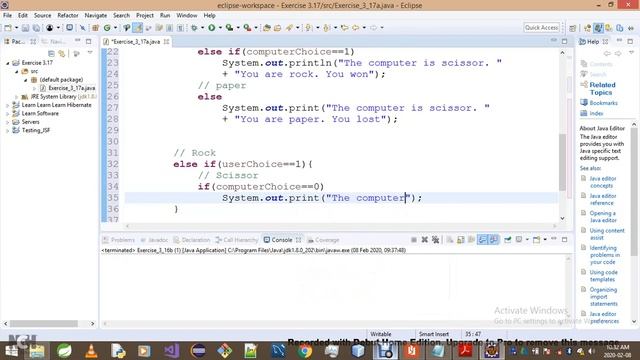Open the Refactor menu
Image resolution: width=640 pixels, height=360 pixels.
click(68, 15)
